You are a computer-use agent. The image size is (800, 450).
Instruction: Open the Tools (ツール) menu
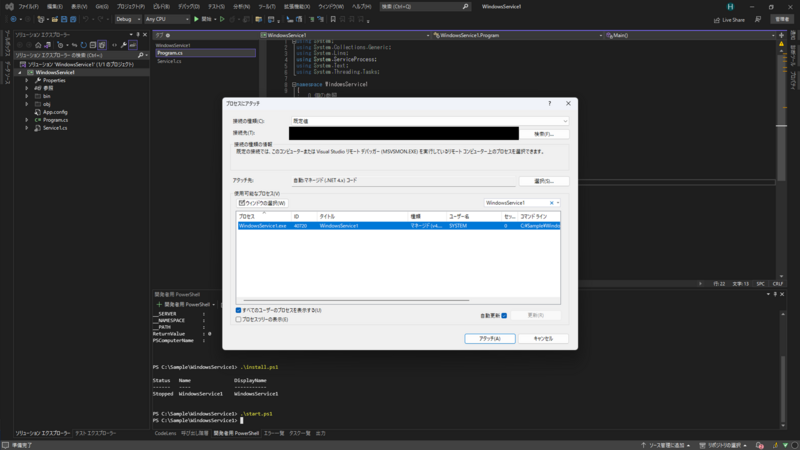click(266, 7)
